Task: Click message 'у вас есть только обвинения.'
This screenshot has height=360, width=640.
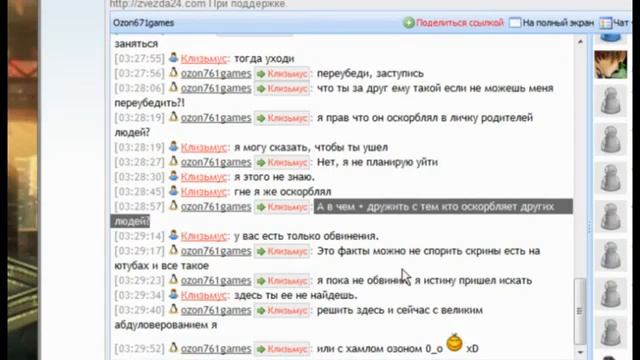Action: (x=306, y=236)
